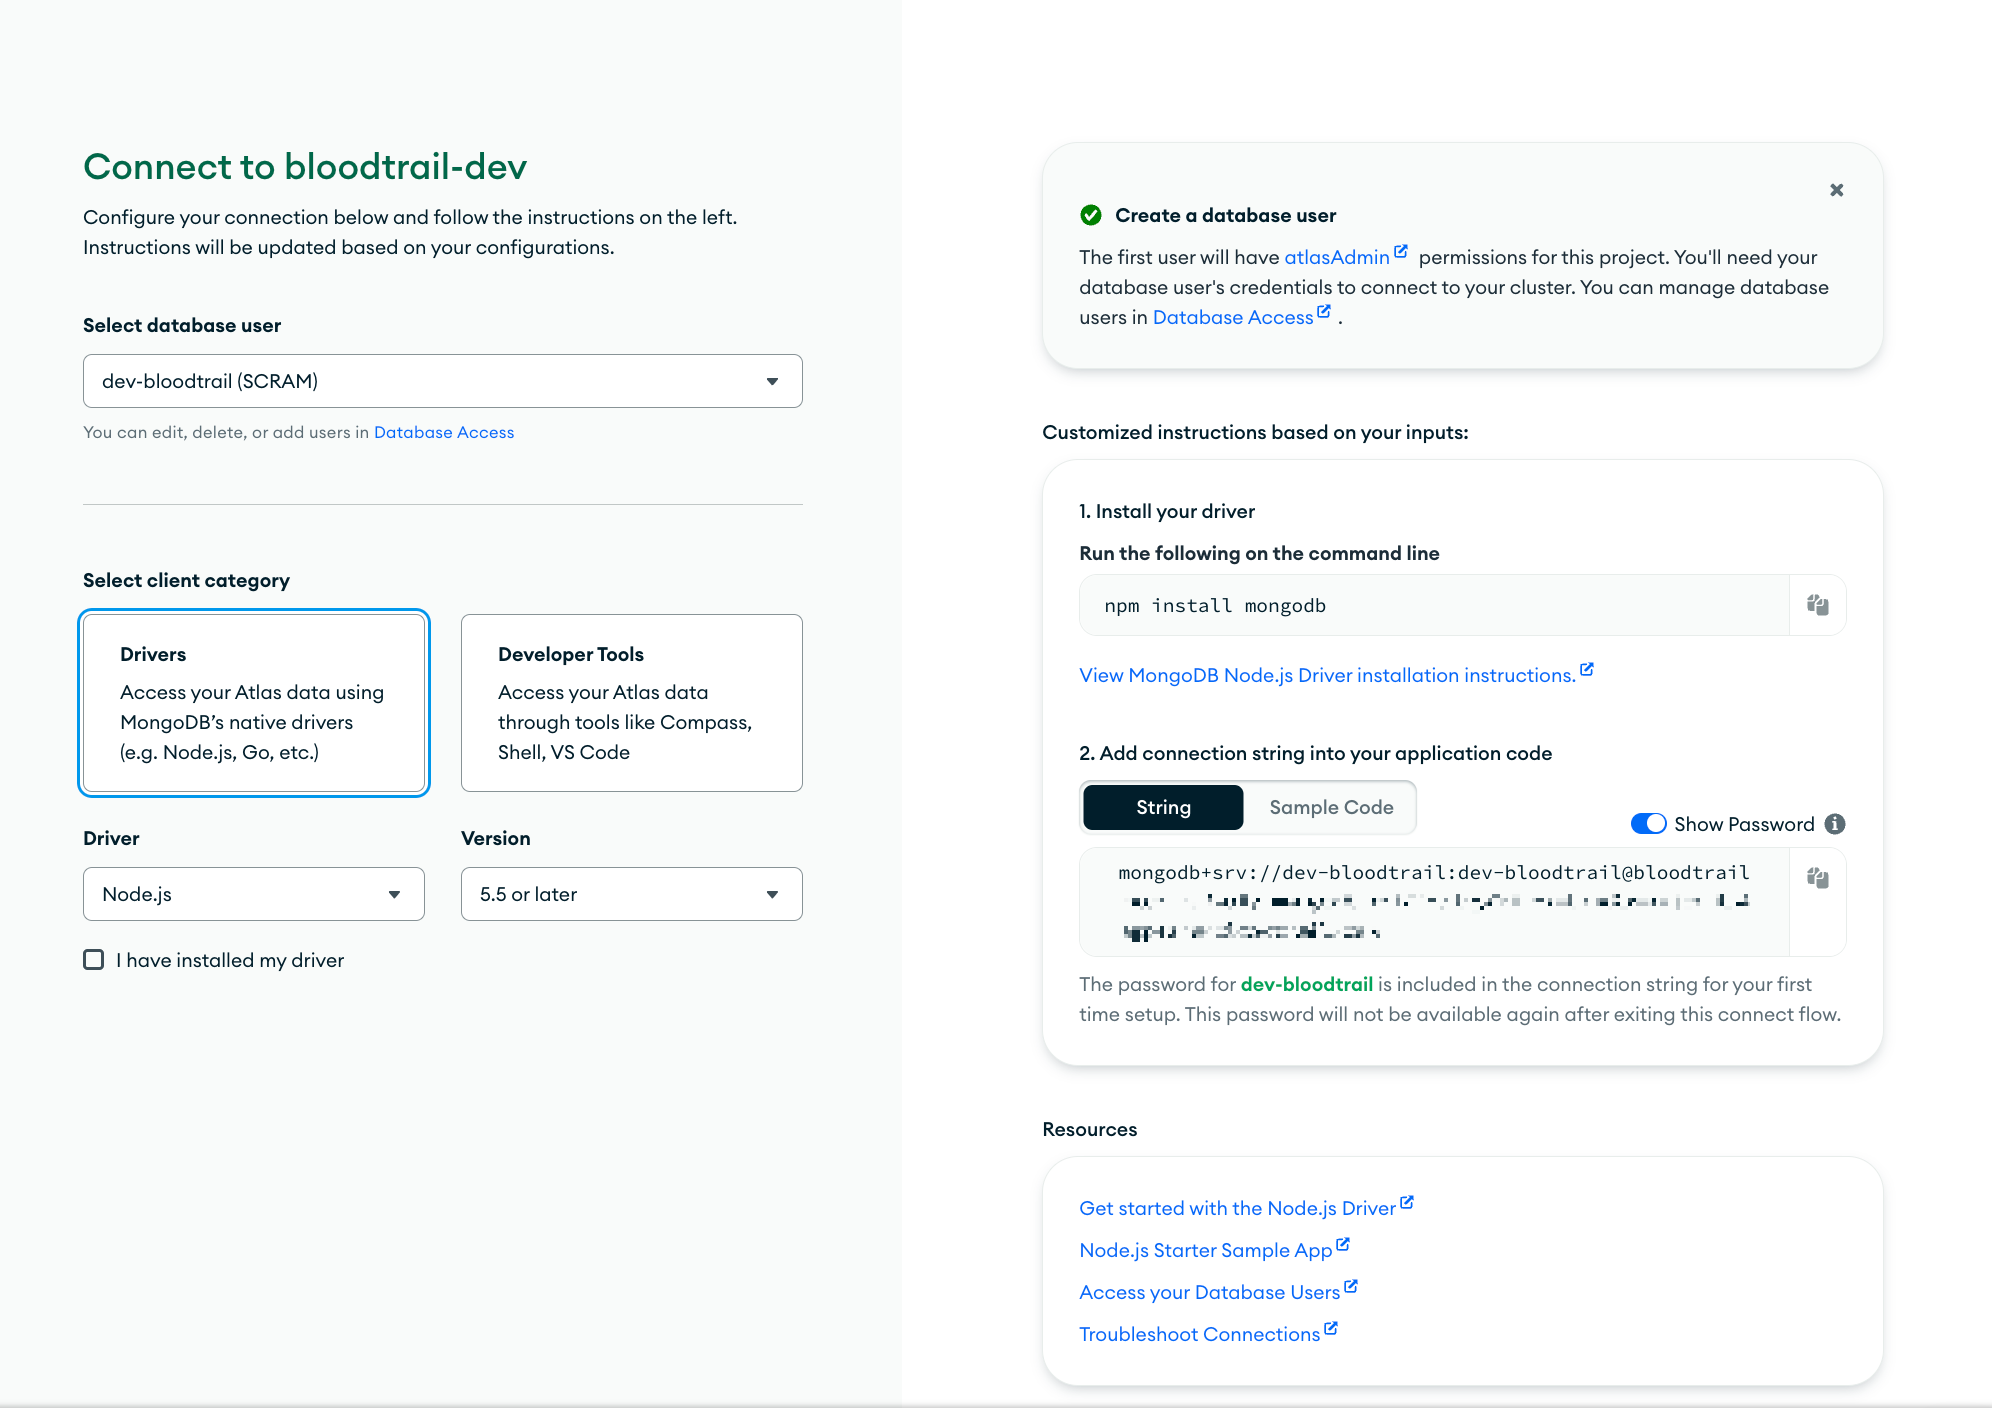Open the database user dropdown
This screenshot has width=1992, height=1410.
[442, 381]
